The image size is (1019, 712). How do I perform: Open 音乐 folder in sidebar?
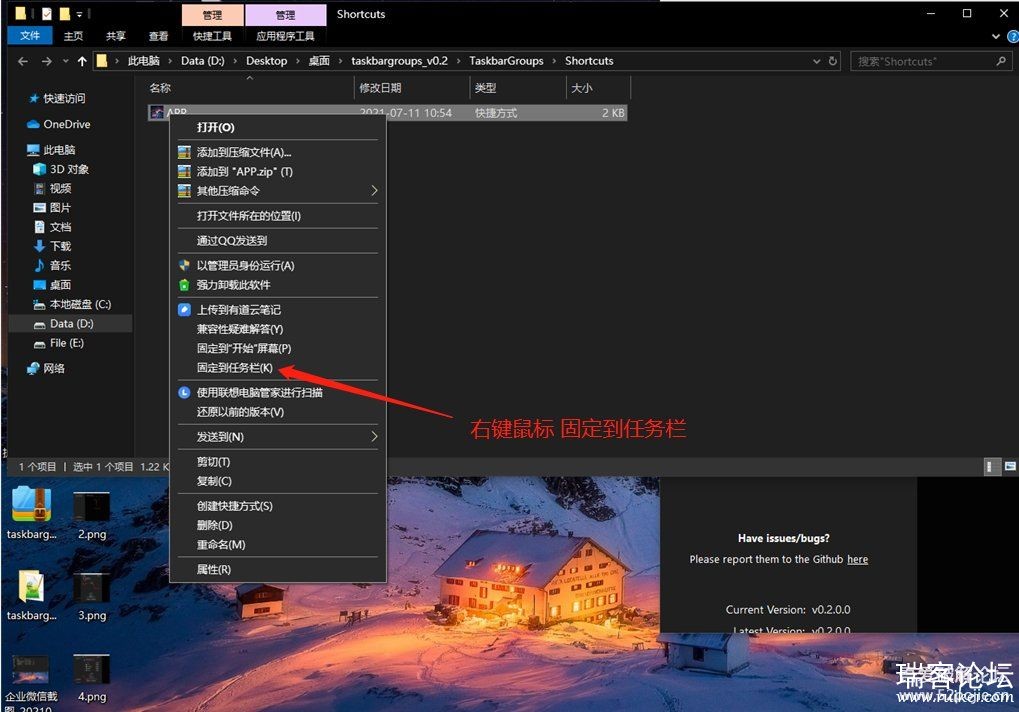52,265
